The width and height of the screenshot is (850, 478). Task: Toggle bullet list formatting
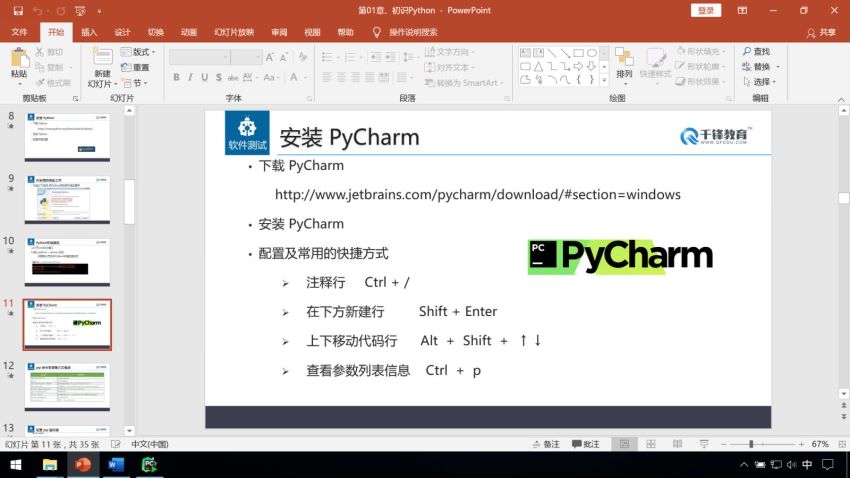[x=327, y=57]
